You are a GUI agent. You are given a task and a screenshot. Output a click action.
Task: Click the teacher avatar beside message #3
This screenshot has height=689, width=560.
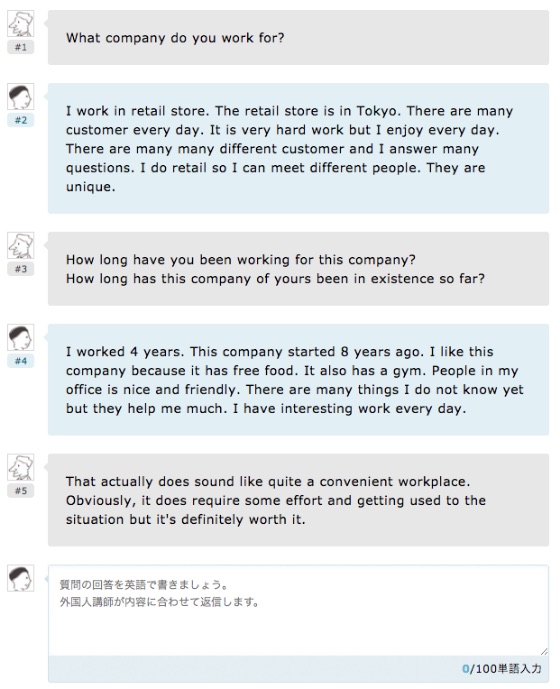21,246
